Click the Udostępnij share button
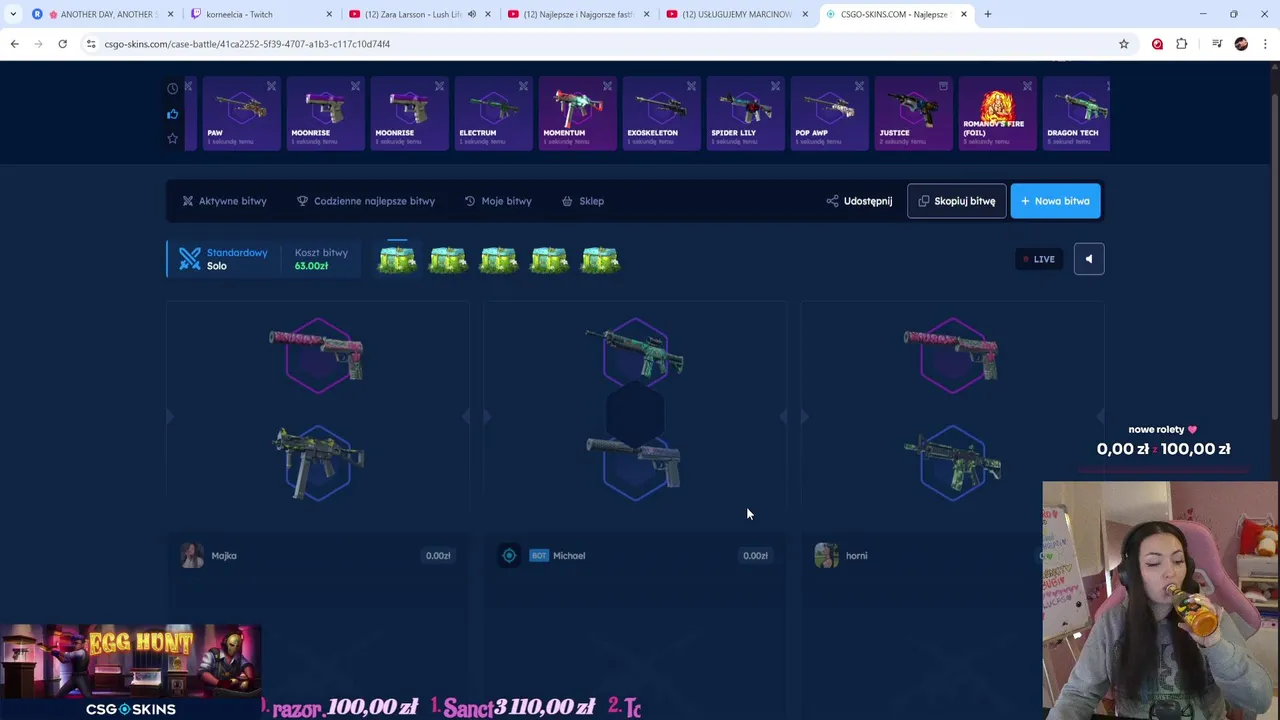Viewport: 1280px width, 720px height. click(x=859, y=201)
